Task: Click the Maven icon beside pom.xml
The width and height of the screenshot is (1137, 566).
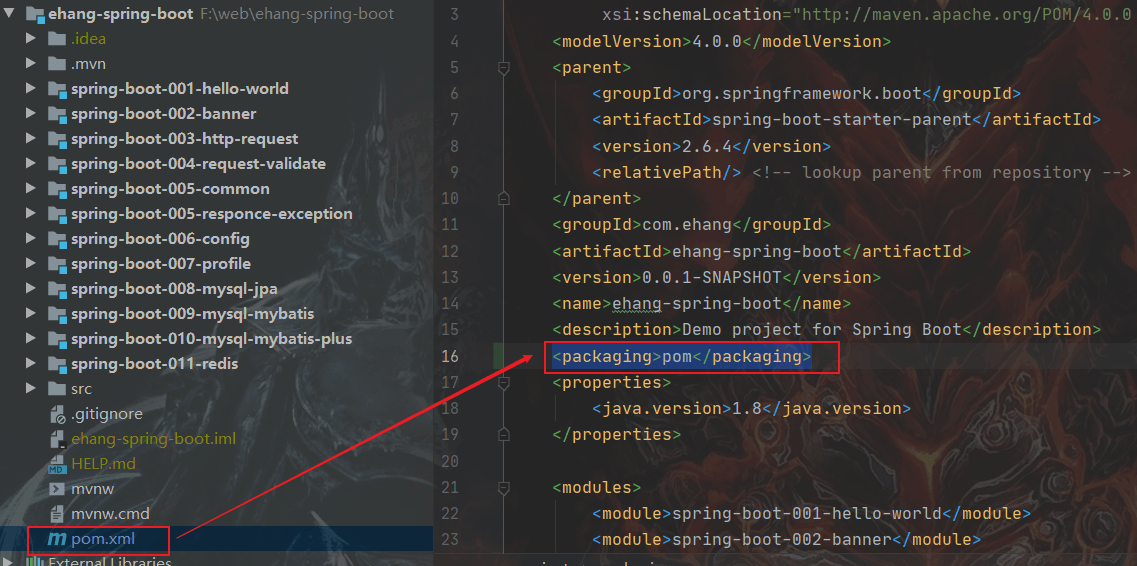Action: [x=57, y=539]
